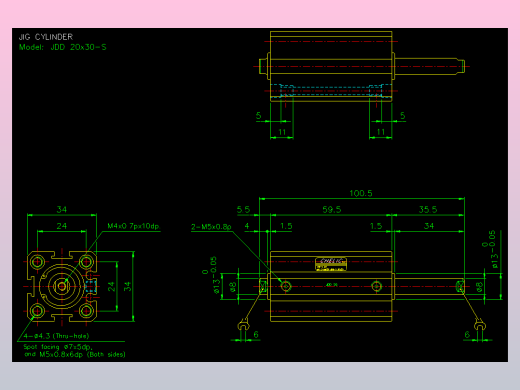Select the Spot facing ø7x5dp. note

pyautogui.click(x=58, y=347)
